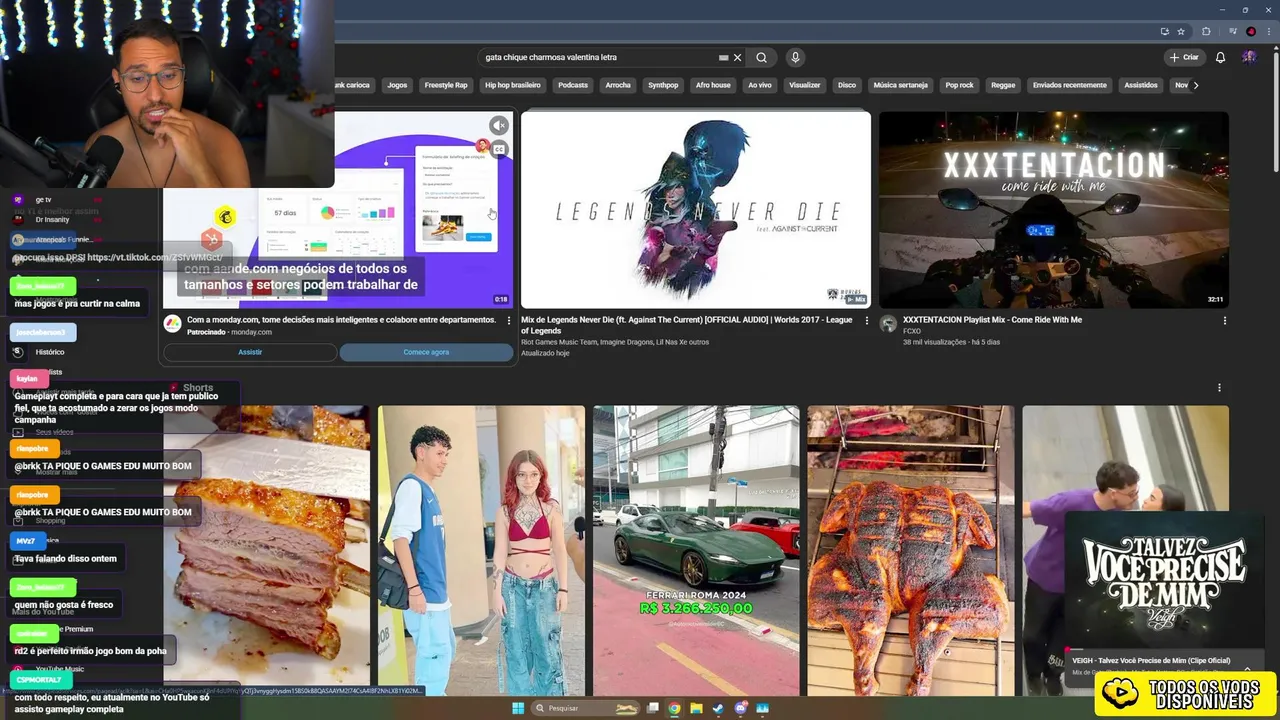The width and height of the screenshot is (1280, 720).
Task: Open the Chrome profile avatar
Action: pyautogui.click(x=1251, y=31)
